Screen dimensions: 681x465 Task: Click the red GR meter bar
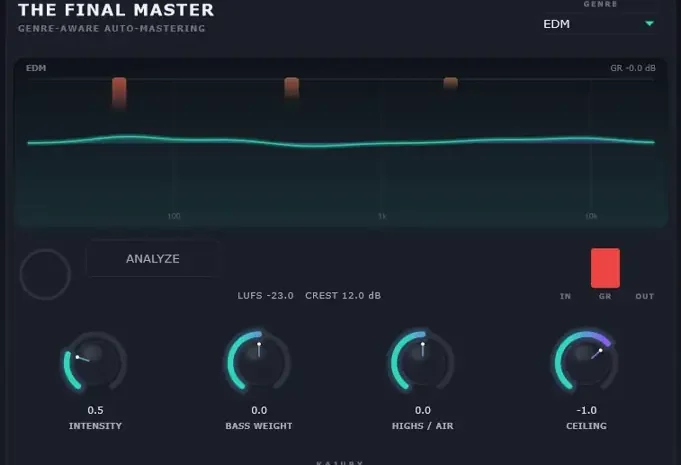tap(605, 268)
